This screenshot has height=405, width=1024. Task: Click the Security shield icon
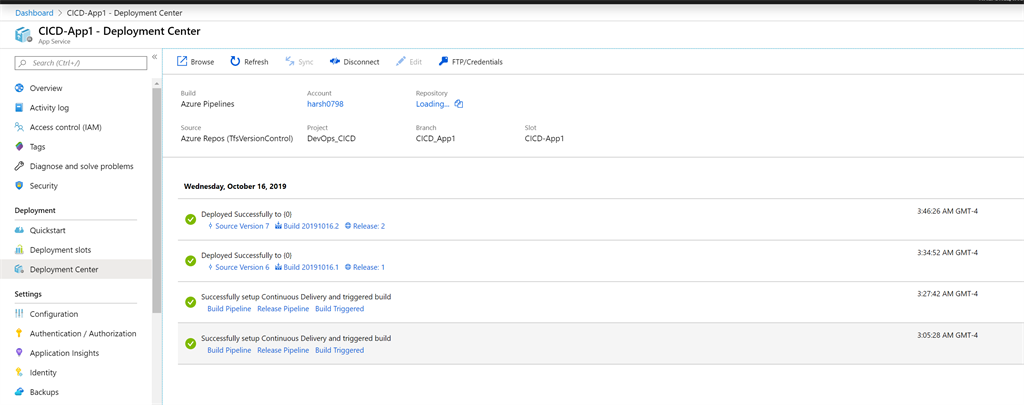click(x=19, y=186)
